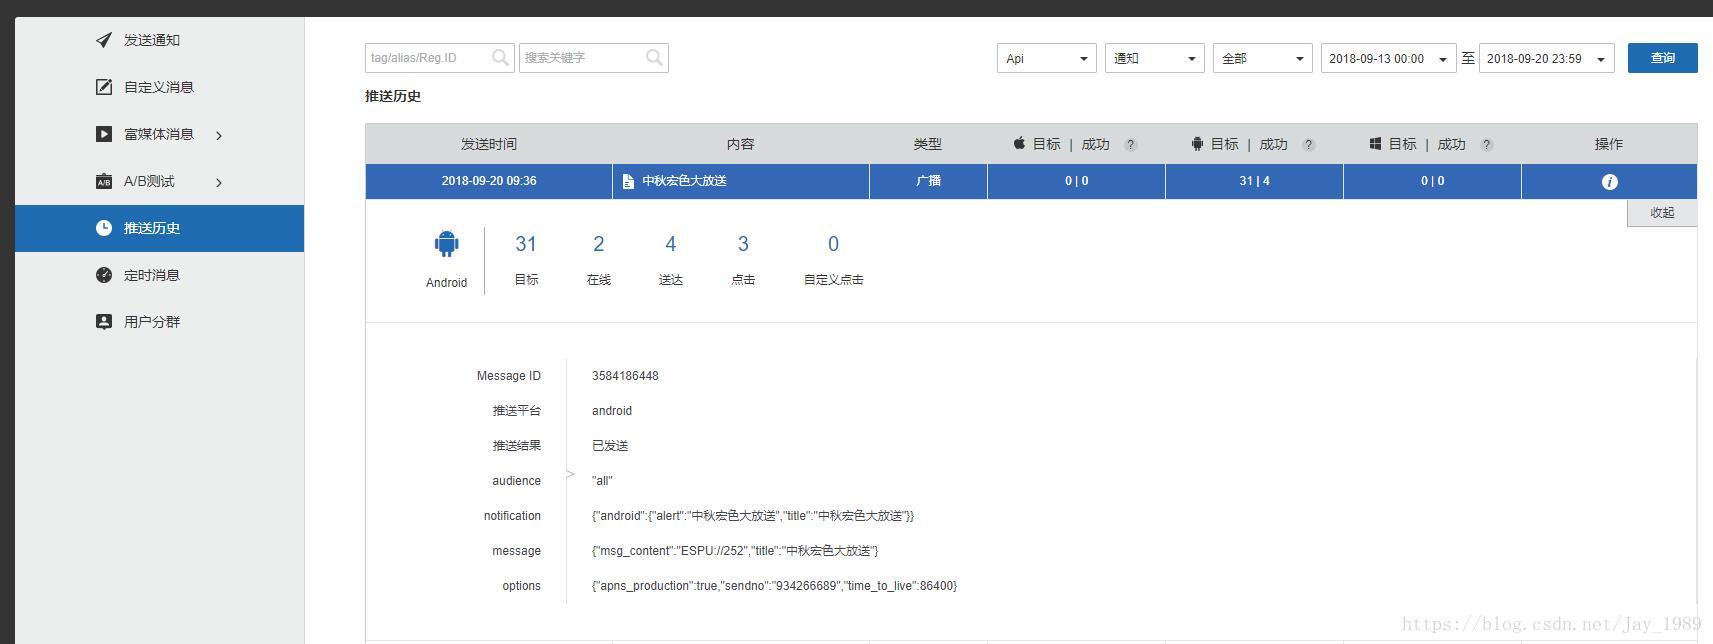Click the magnifier in 搜索关键字 field

click(654, 58)
